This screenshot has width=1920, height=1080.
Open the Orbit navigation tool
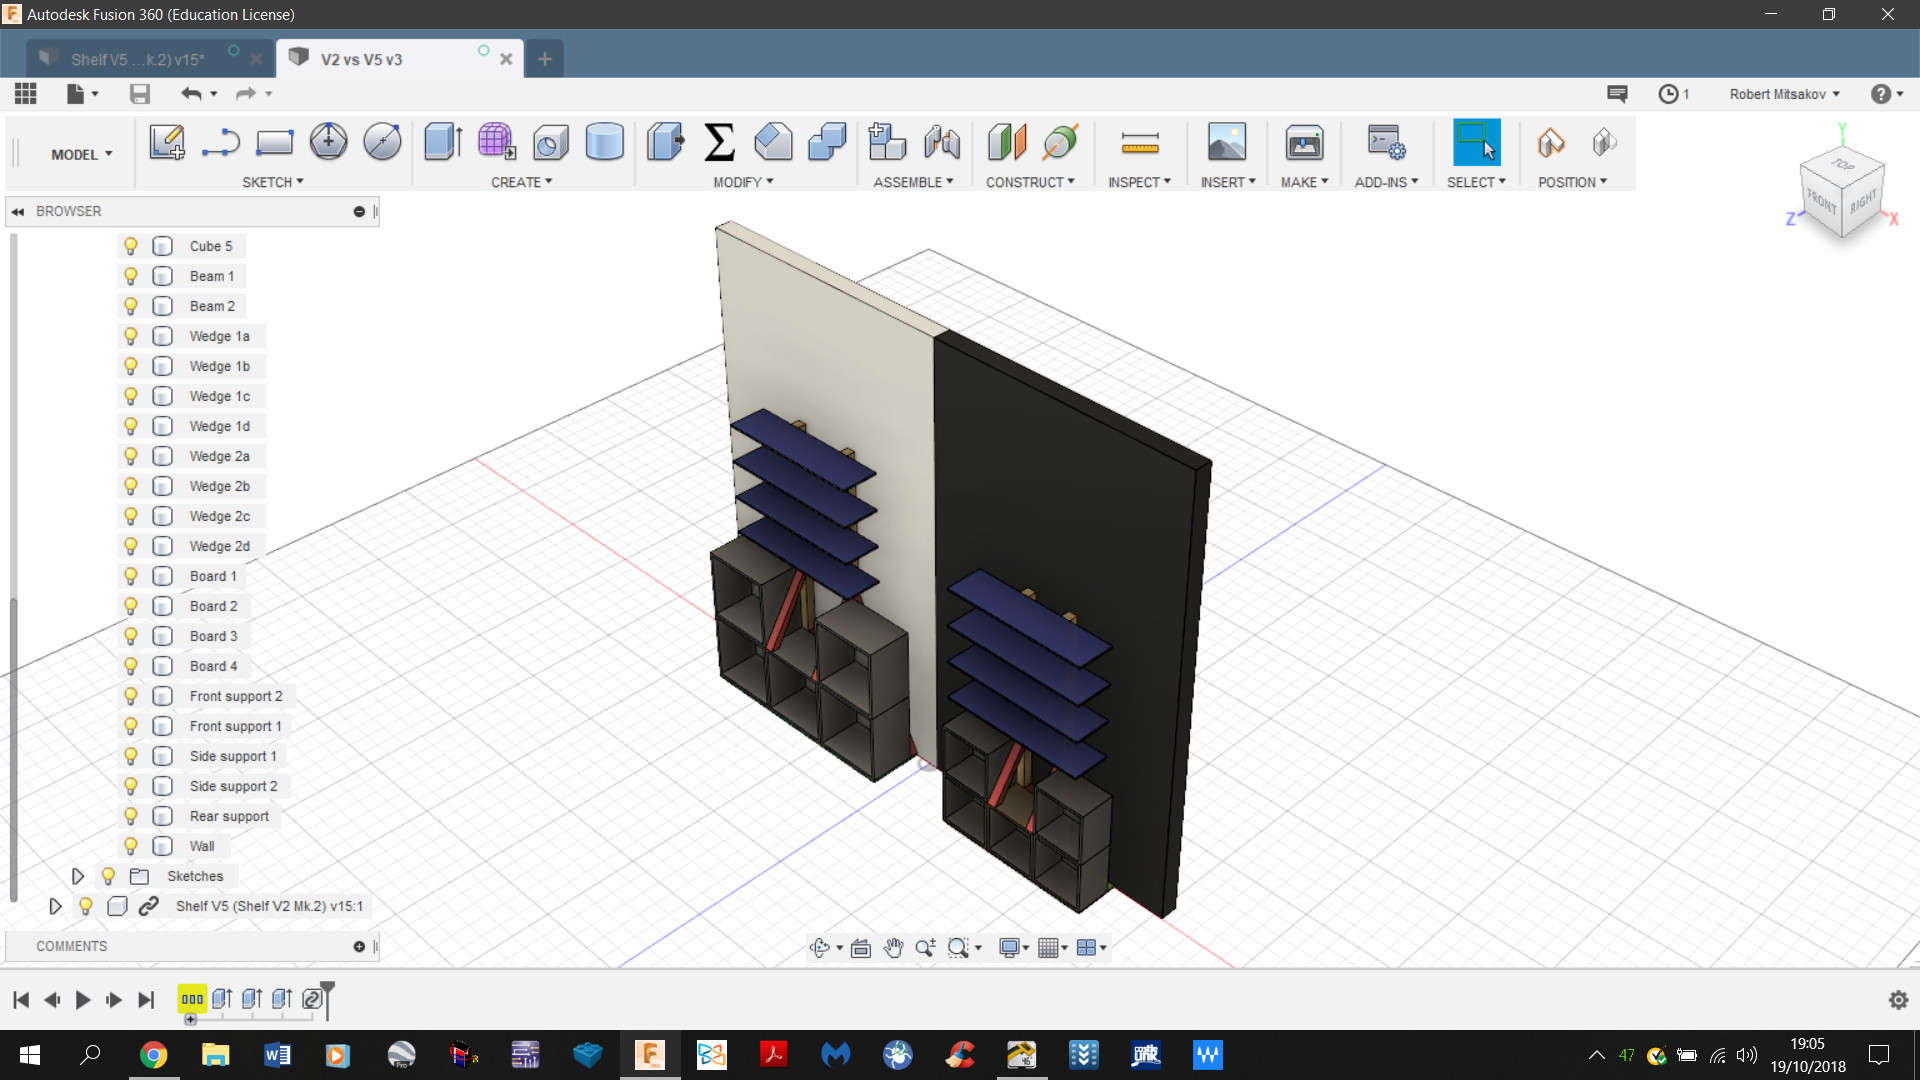click(x=820, y=948)
